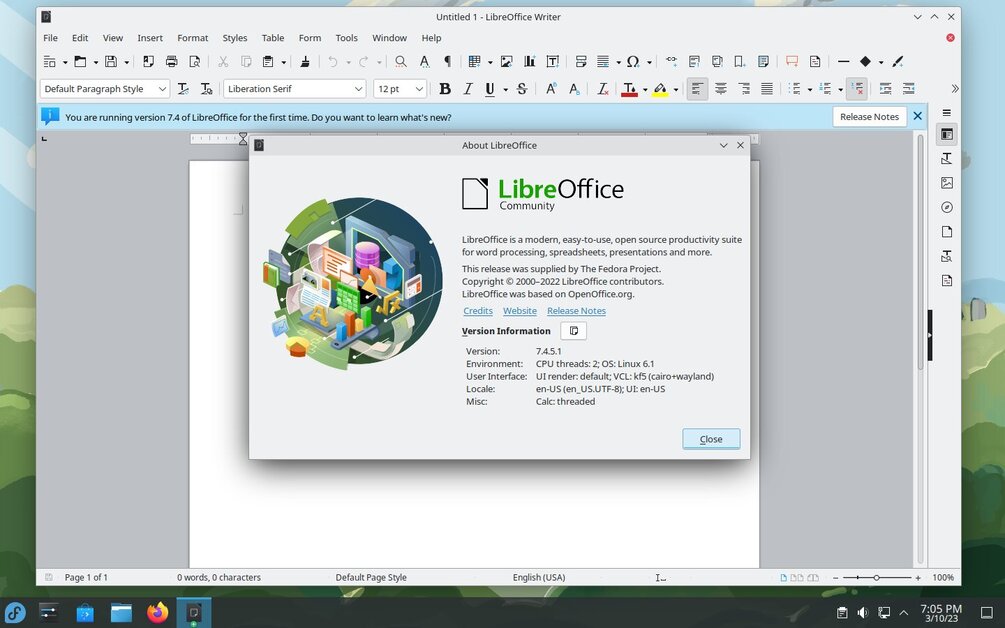Open the File menu
The height and width of the screenshot is (628, 1005).
pos(51,38)
